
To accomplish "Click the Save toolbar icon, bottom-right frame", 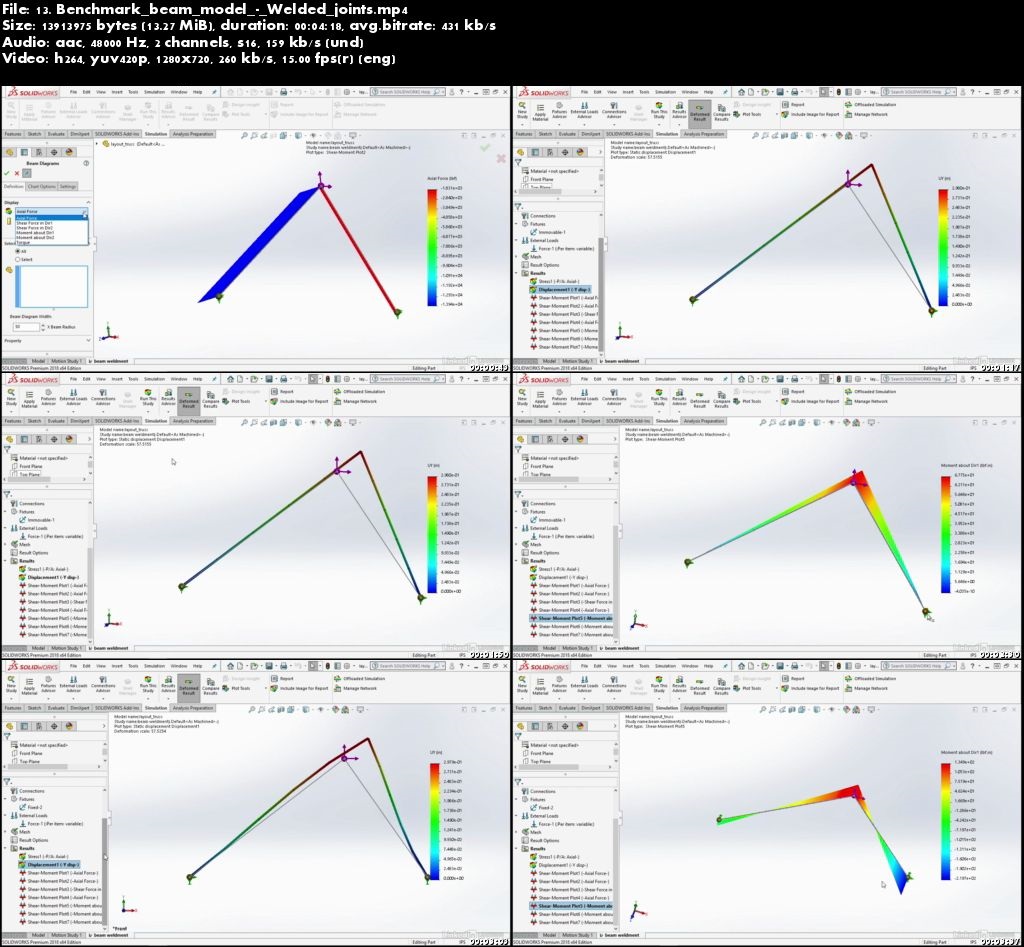I will tap(780, 666).
